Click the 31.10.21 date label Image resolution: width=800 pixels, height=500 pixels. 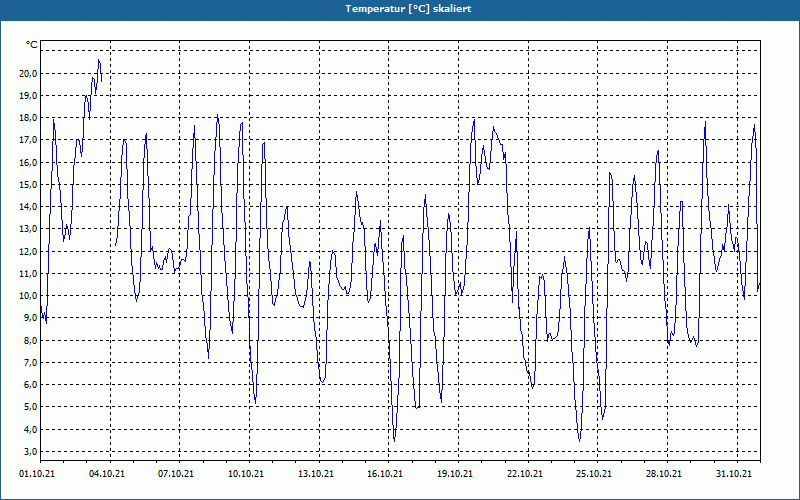(734, 474)
